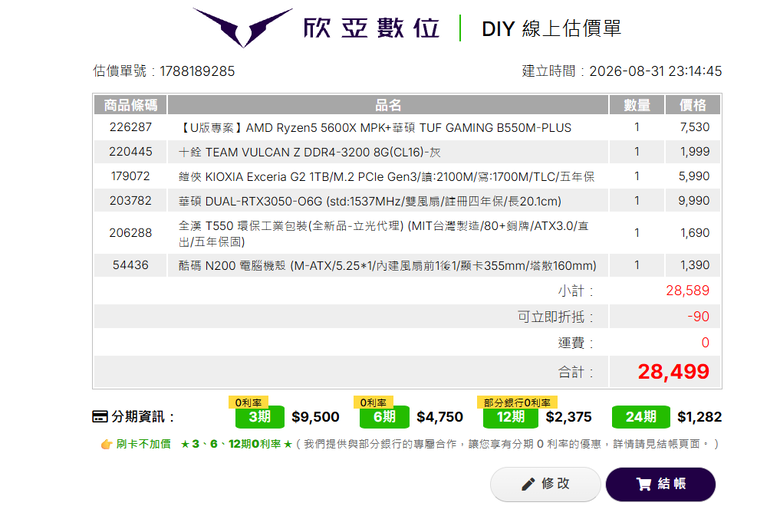Viewport: 780px width, 519px height.
Task: Select the 24期 installment badge
Action: 641,417
